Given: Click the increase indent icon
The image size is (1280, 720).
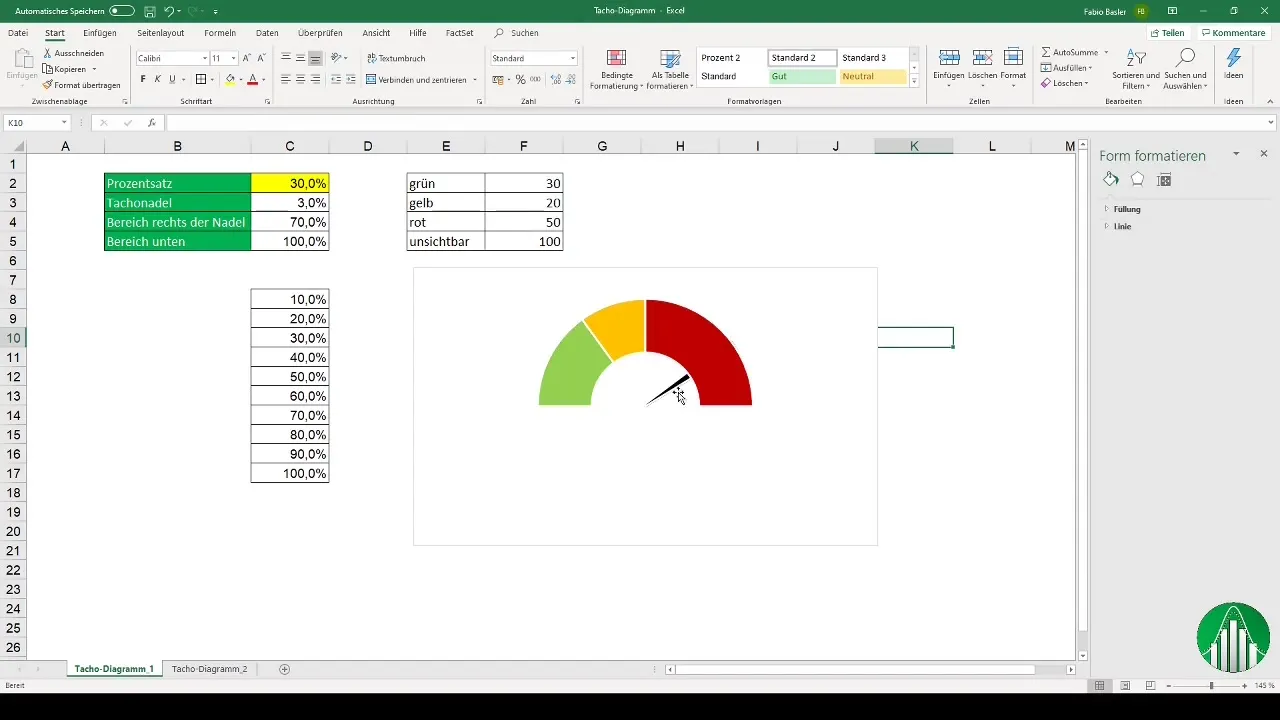Looking at the screenshot, I should (x=351, y=79).
